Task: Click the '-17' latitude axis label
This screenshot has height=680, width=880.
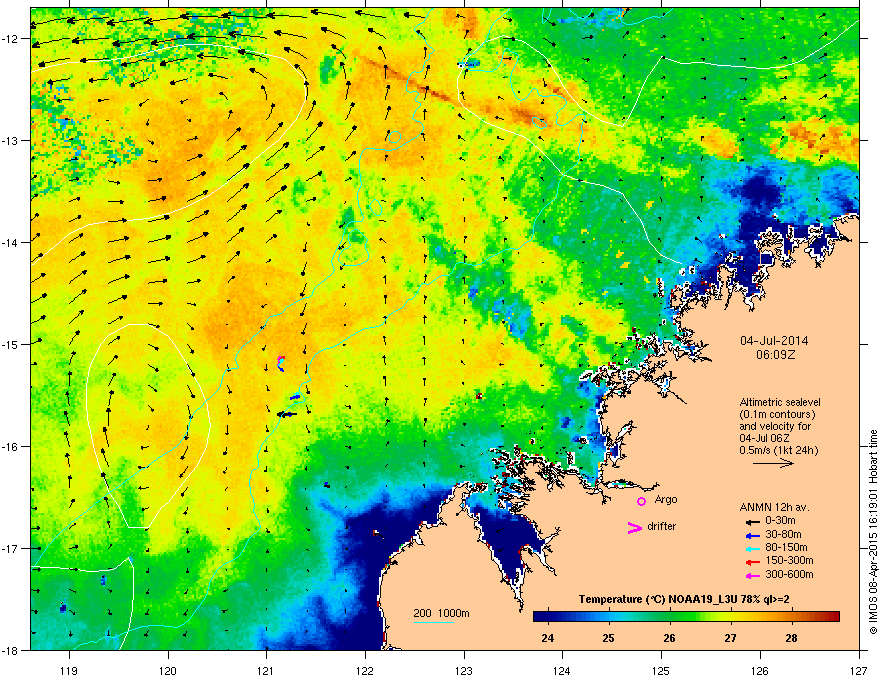Action: click(x=11, y=549)
